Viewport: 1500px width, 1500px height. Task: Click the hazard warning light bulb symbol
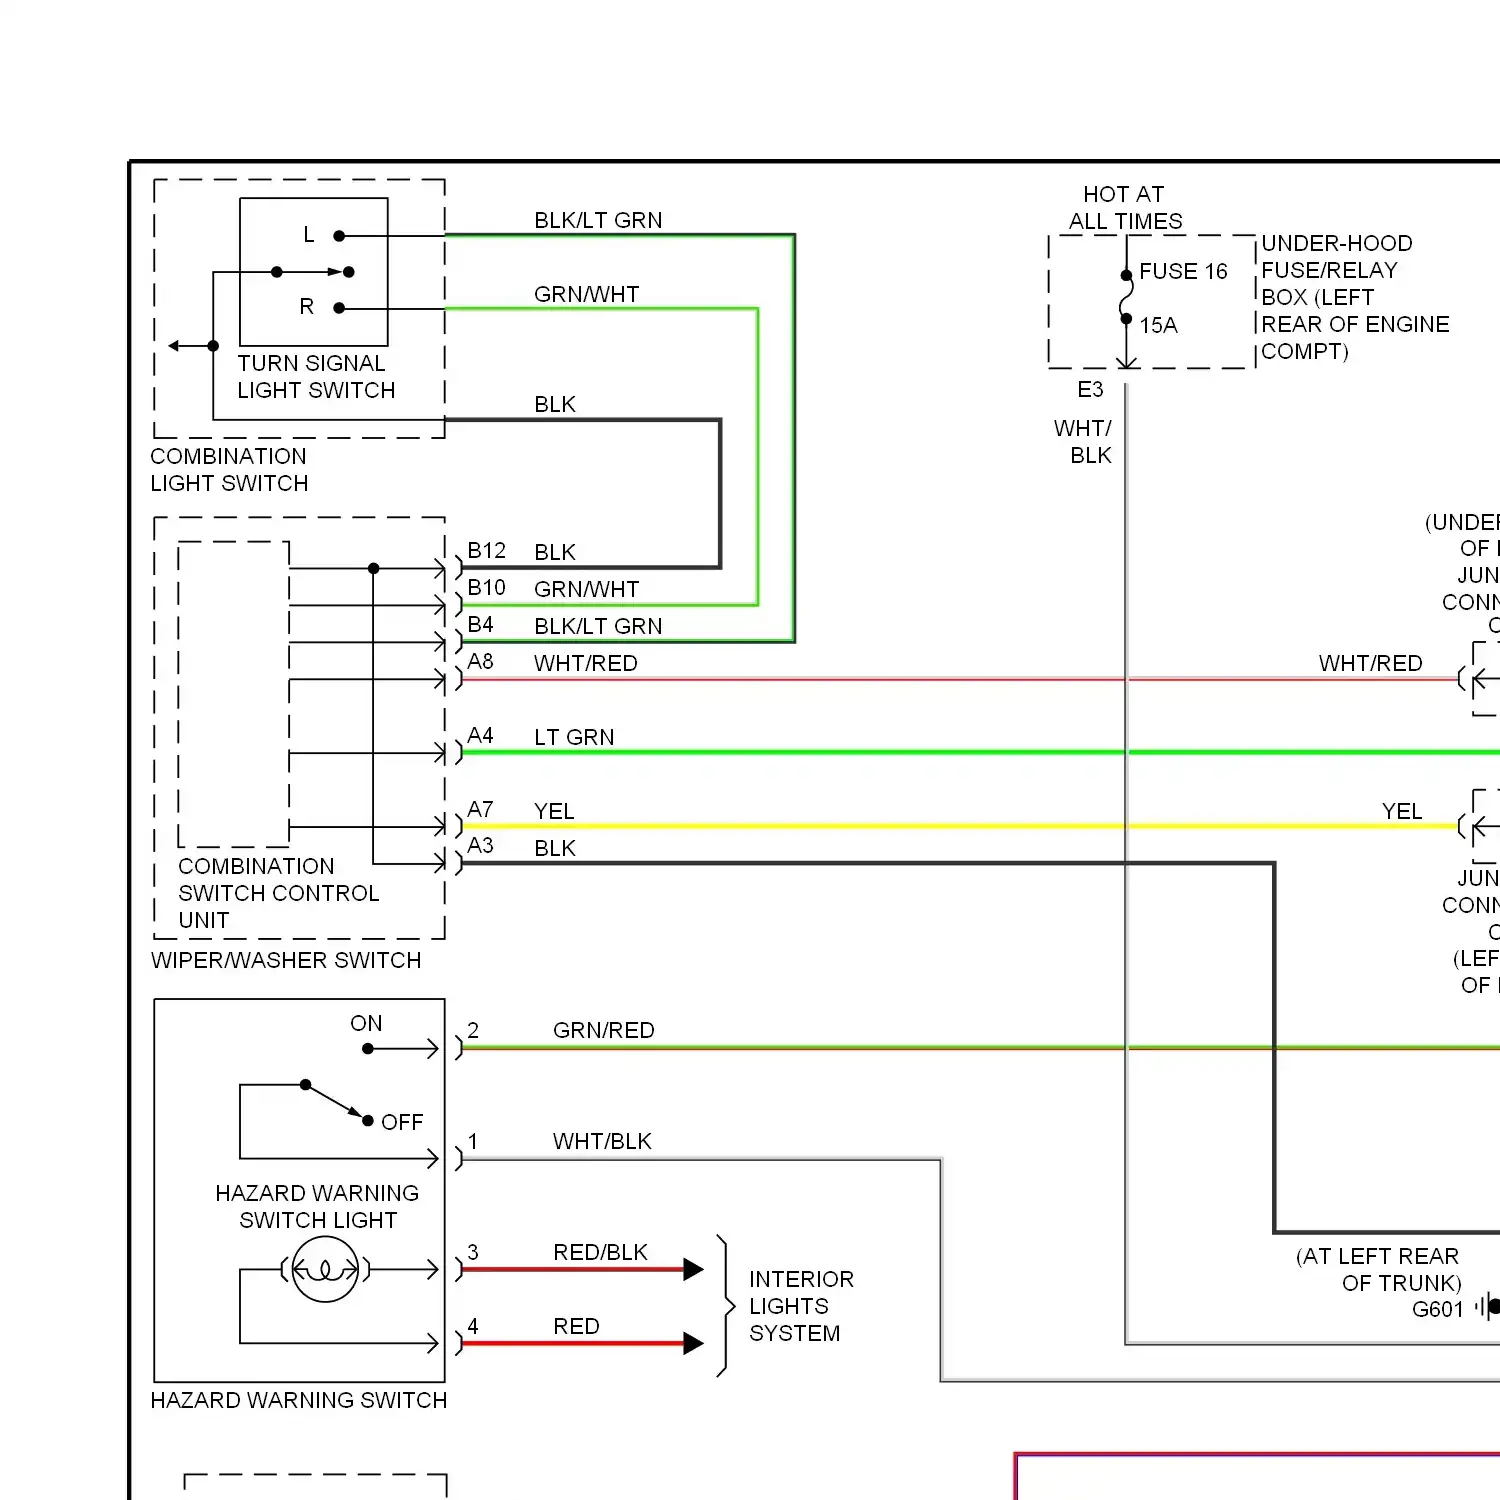click(x=325, y=1270)
